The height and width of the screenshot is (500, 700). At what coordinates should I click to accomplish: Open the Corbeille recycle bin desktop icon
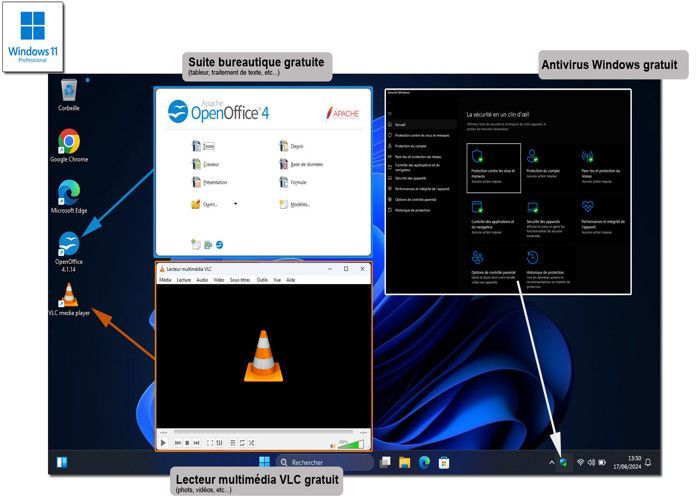[69, 95]
